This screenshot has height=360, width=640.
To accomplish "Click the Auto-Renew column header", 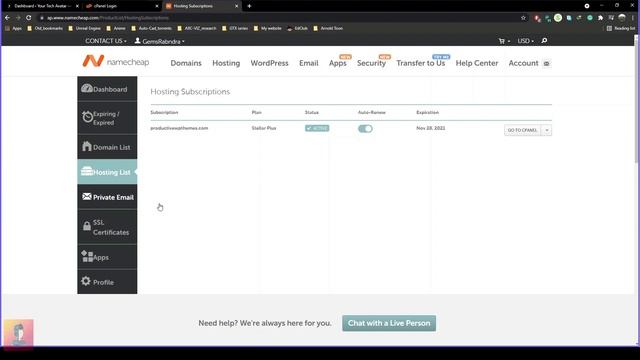I will 371,112.
